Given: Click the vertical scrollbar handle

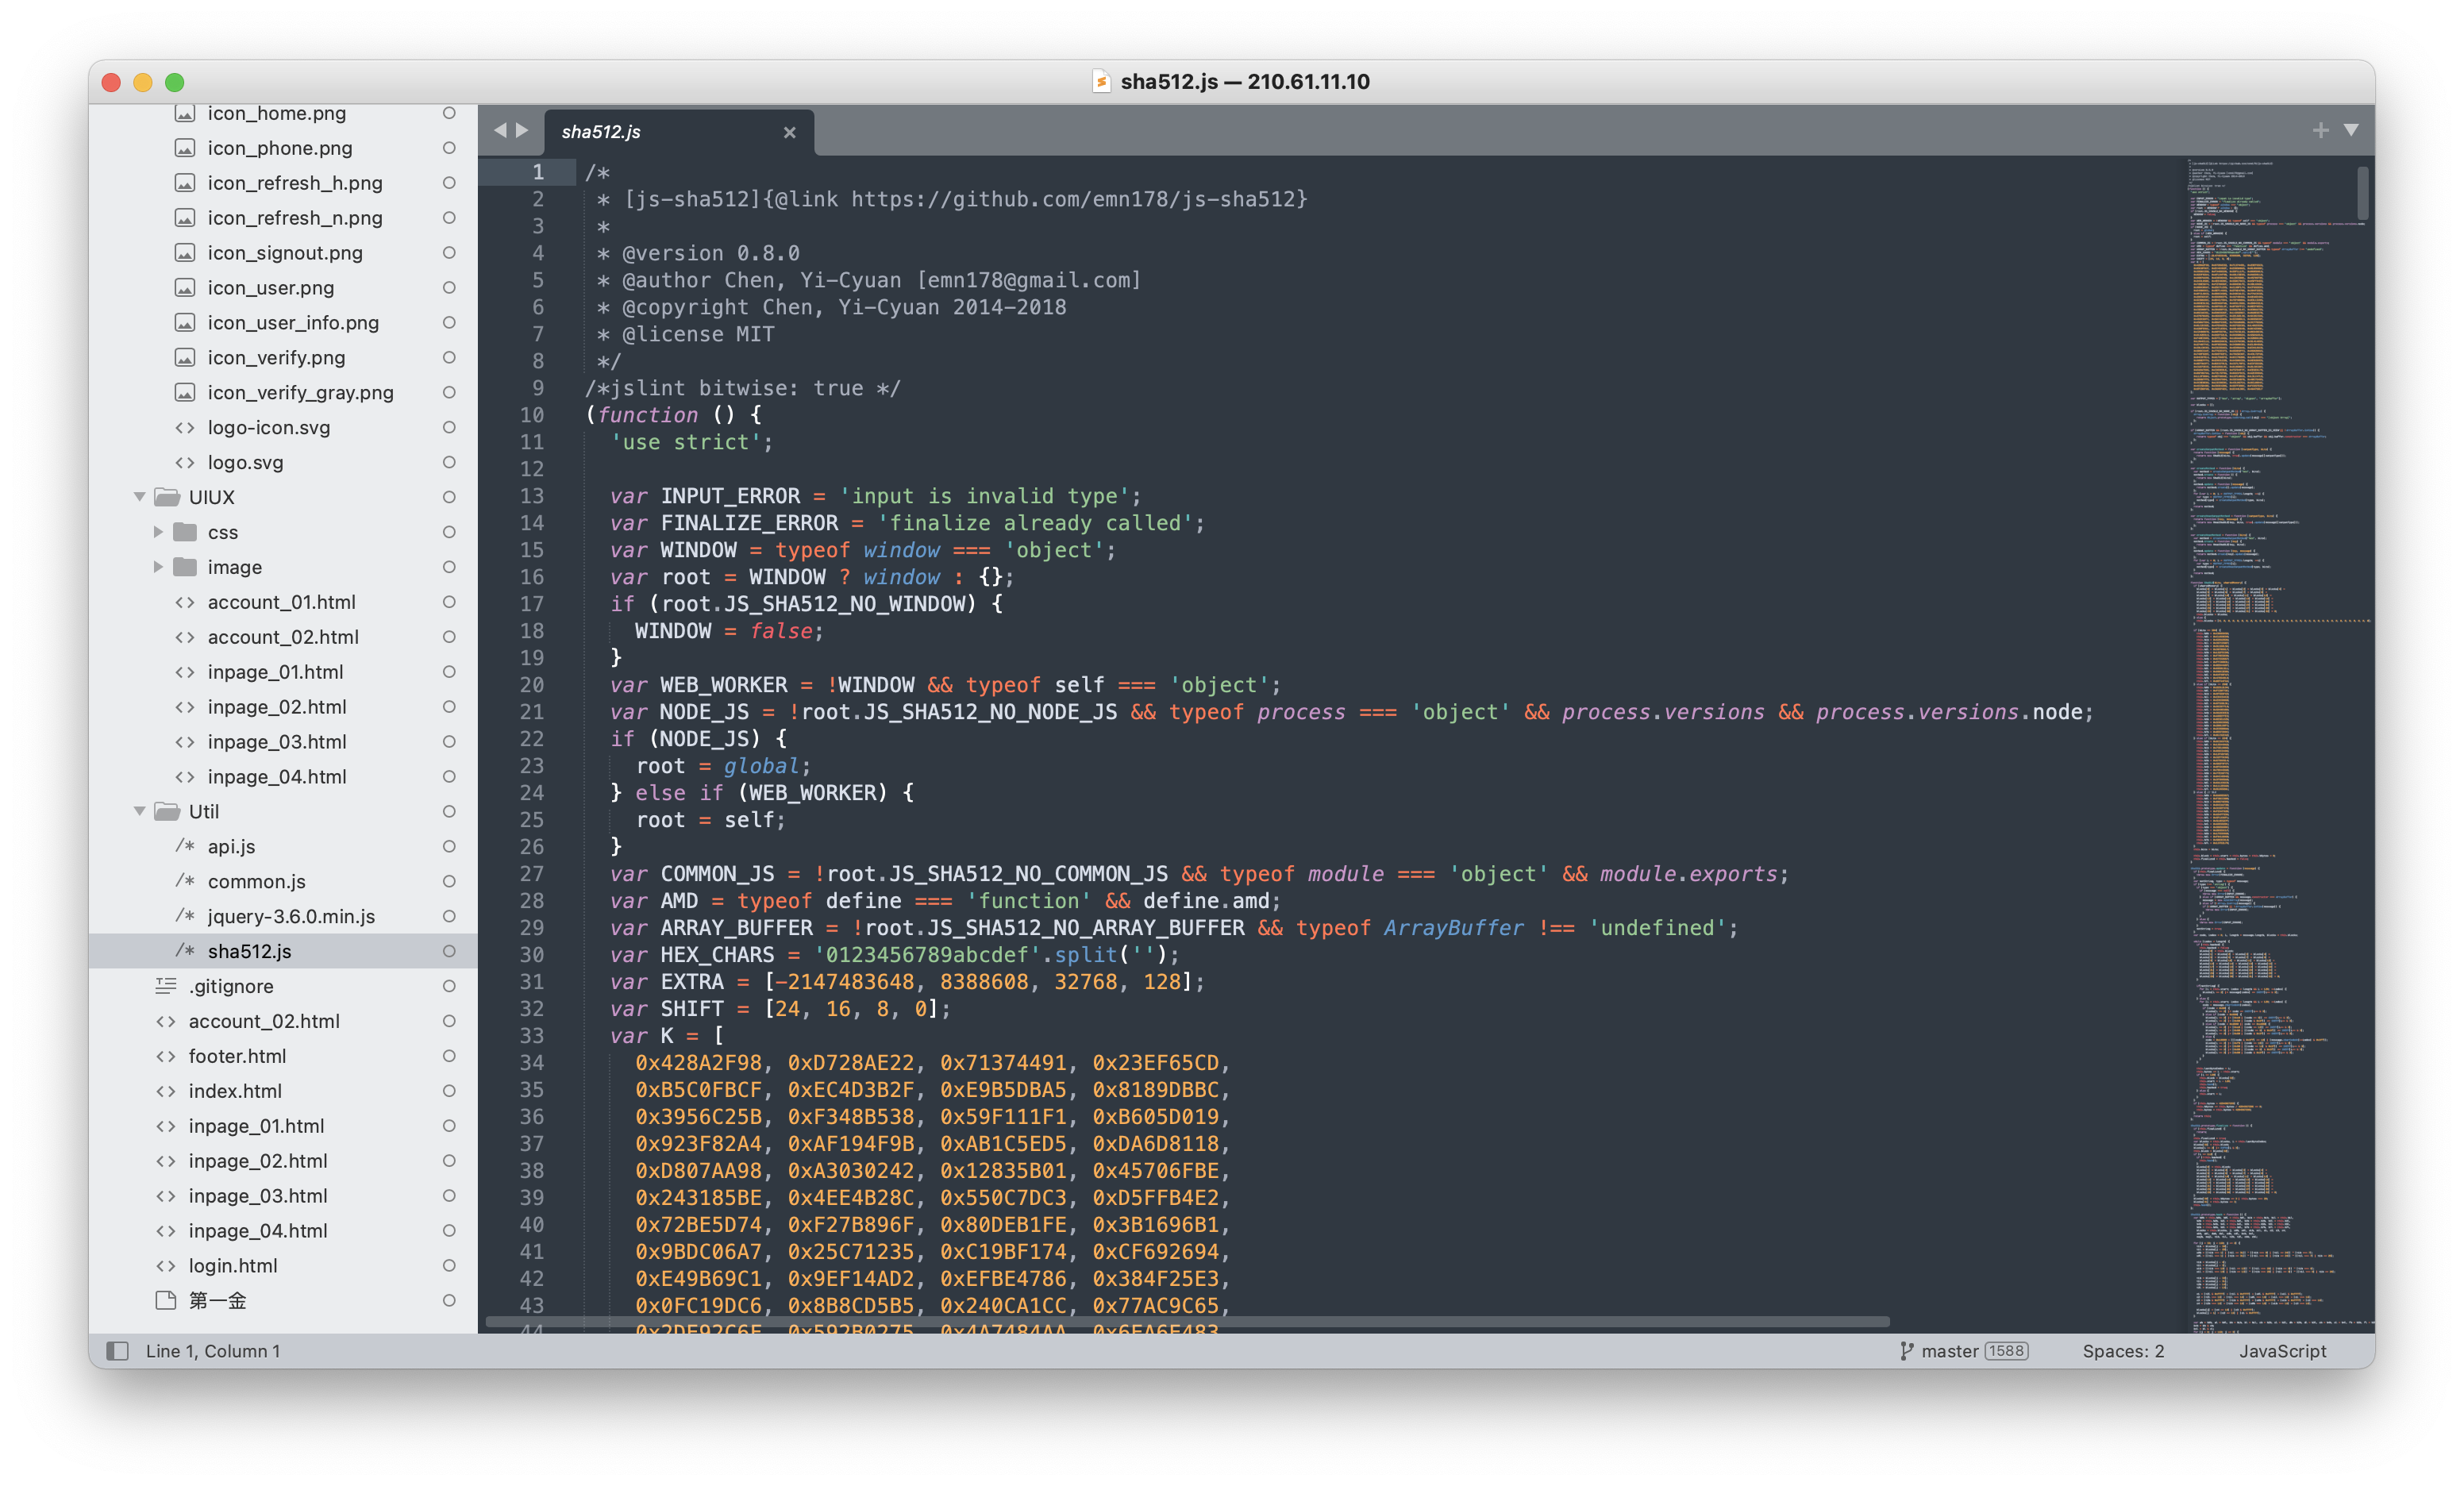Looking at the screenshot, I should coord(2363,193).
